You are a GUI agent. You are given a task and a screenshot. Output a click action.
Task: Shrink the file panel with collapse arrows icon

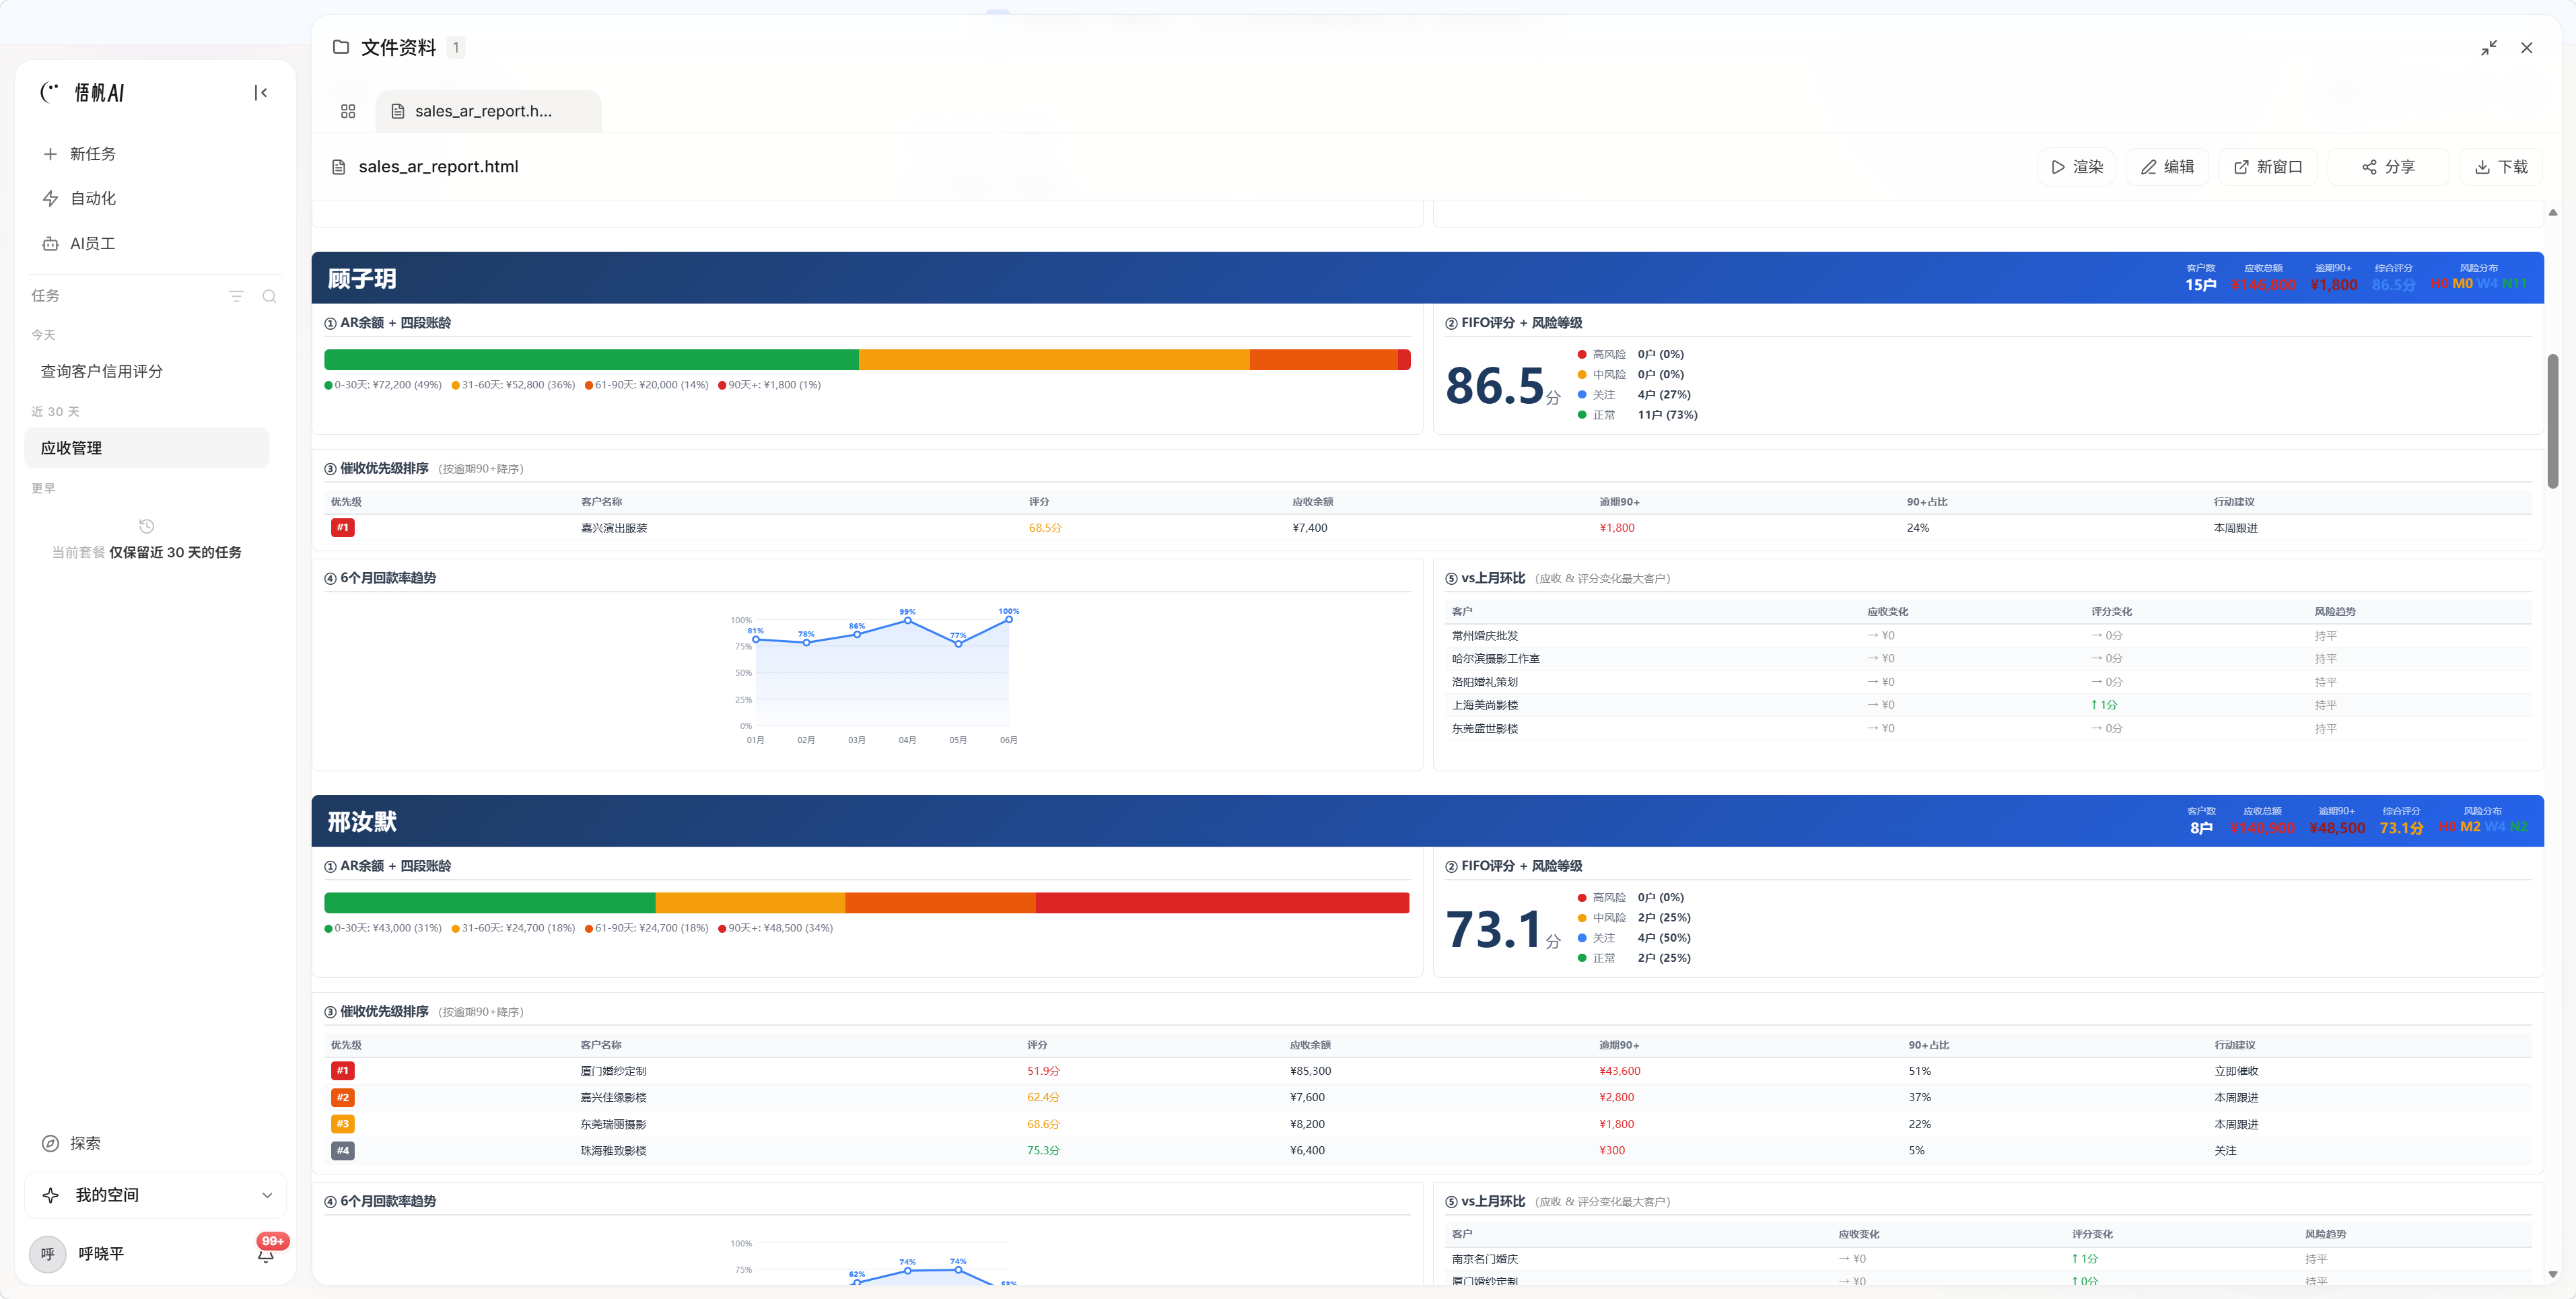(2489, 48)
